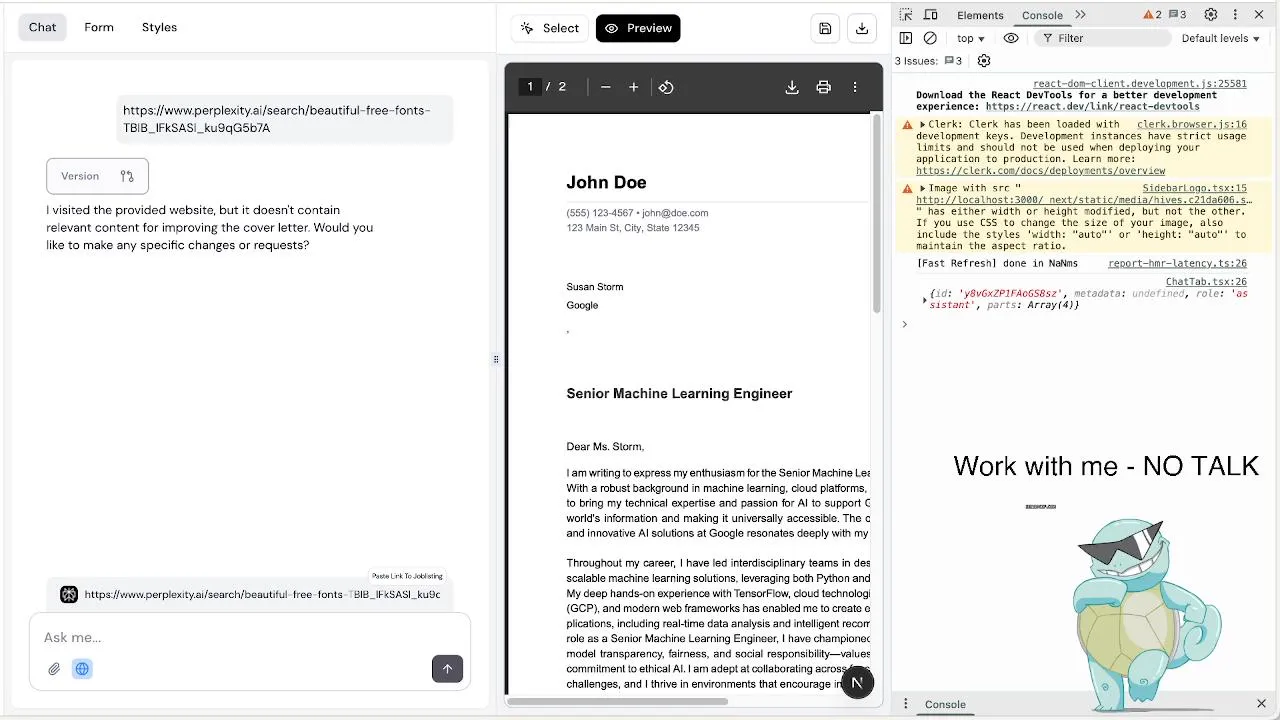The height and width of the screenshot is (720, 1280).
Task: Click the Ask me chat input
Action: 250,637
